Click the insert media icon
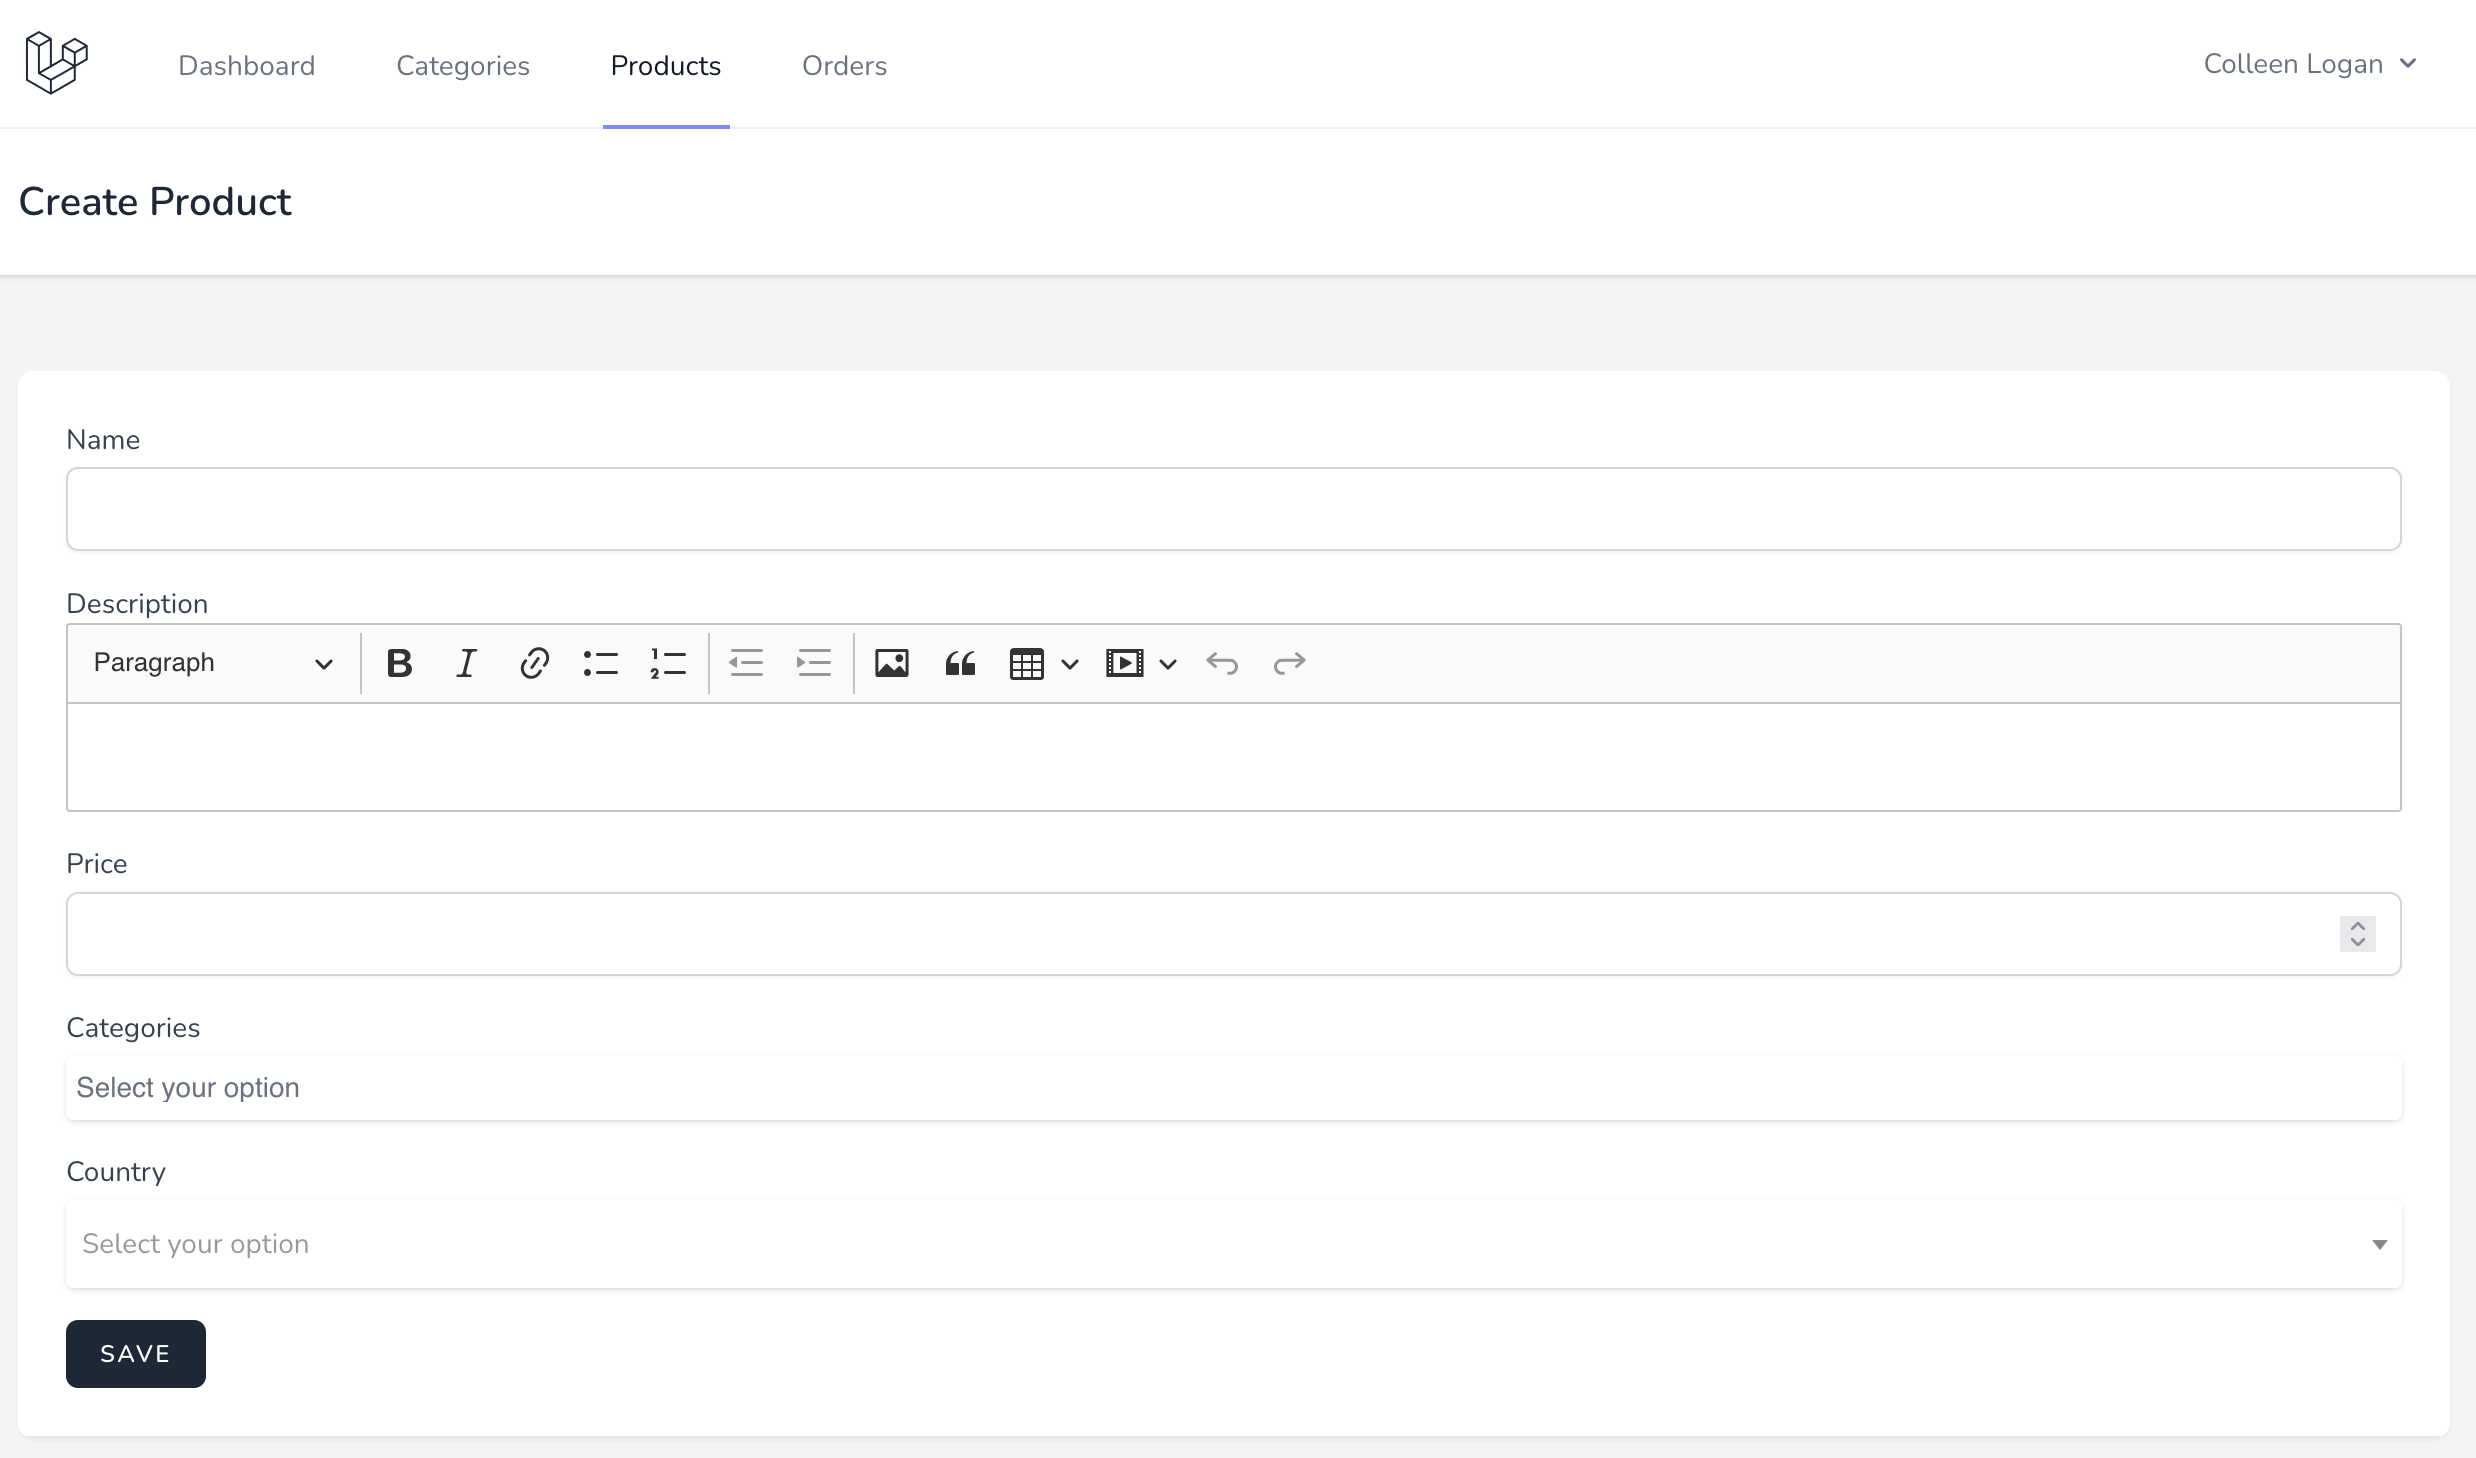This screenshot has width=2476, height=1458. click(x=1125, y=663)
